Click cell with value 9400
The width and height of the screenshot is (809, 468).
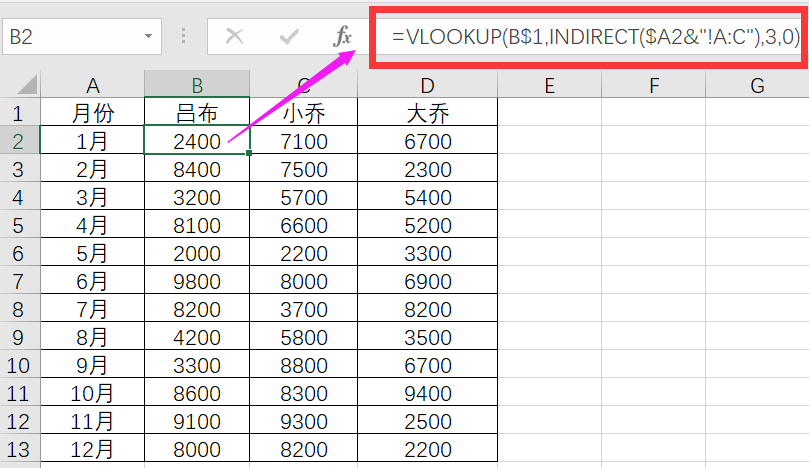click(427, 393)
